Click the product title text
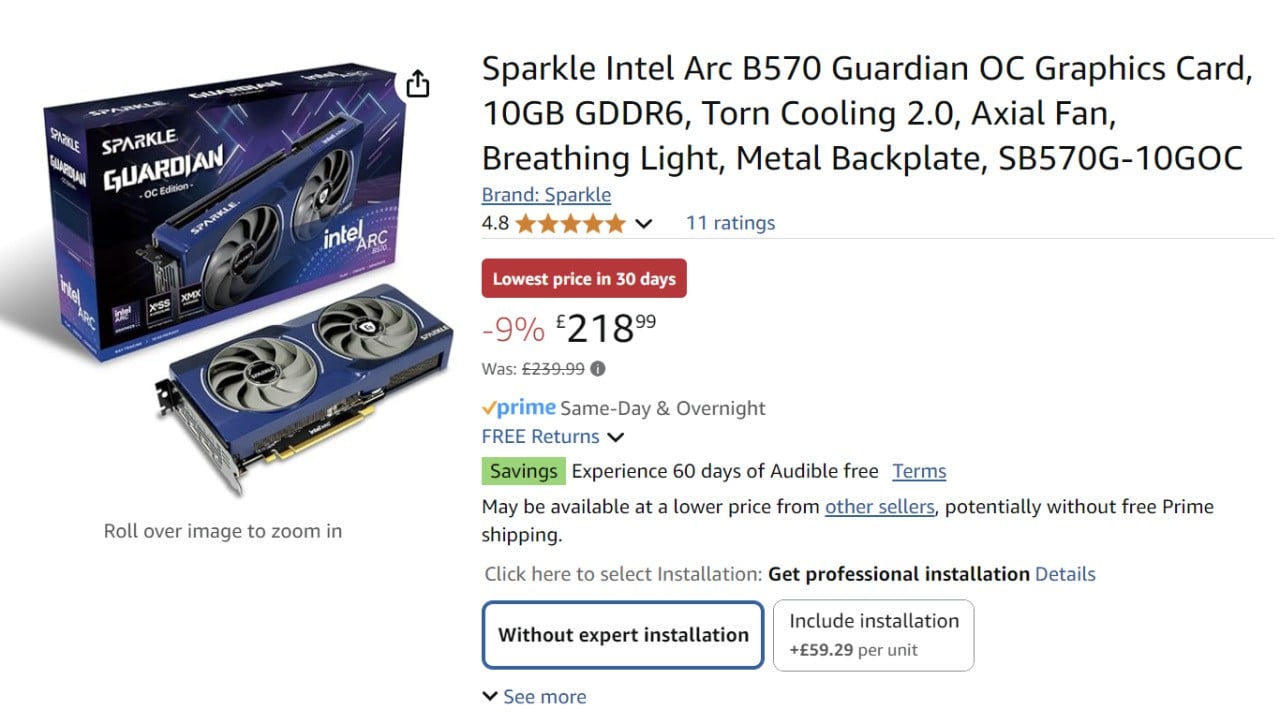1280x724 pixels. tap(866, 113)
